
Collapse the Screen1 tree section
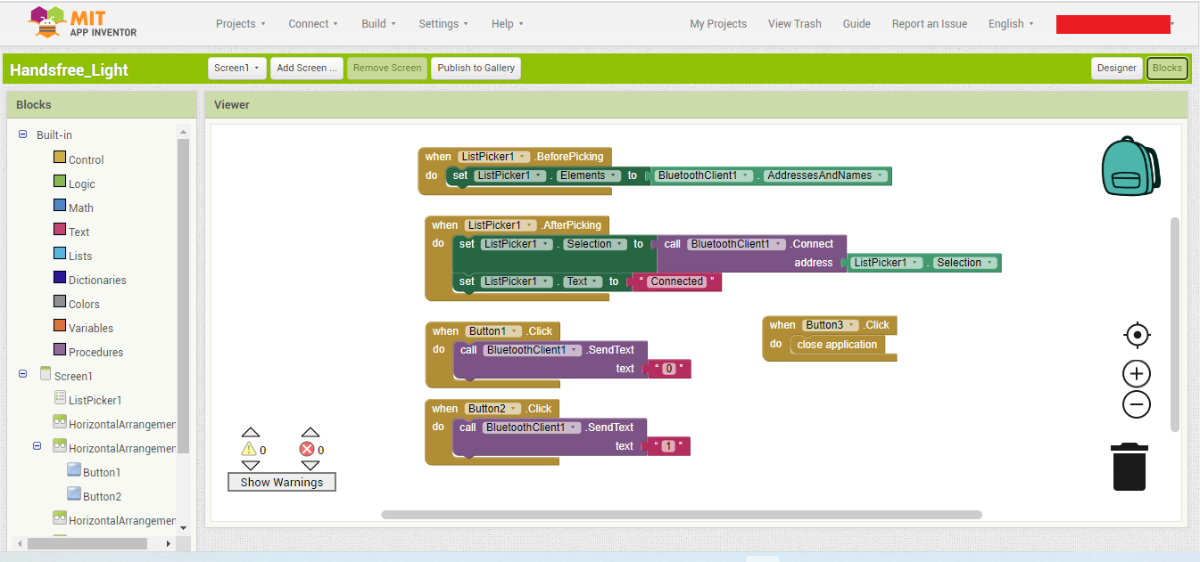[23, 374]
